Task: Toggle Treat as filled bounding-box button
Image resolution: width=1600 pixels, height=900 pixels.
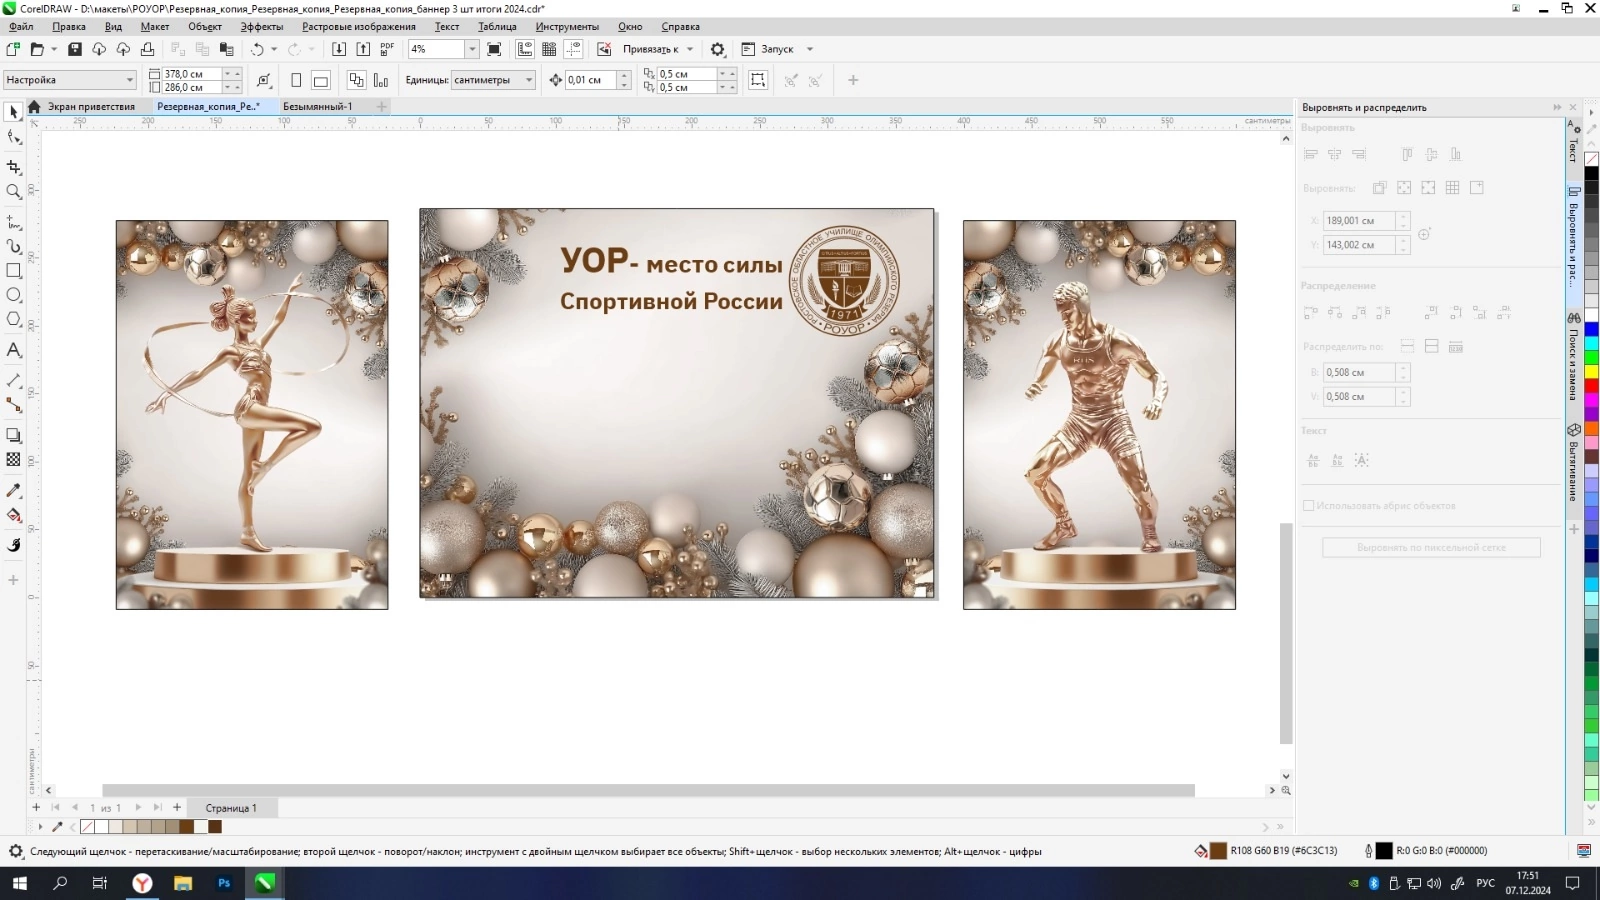Action: tap(758, 80)
